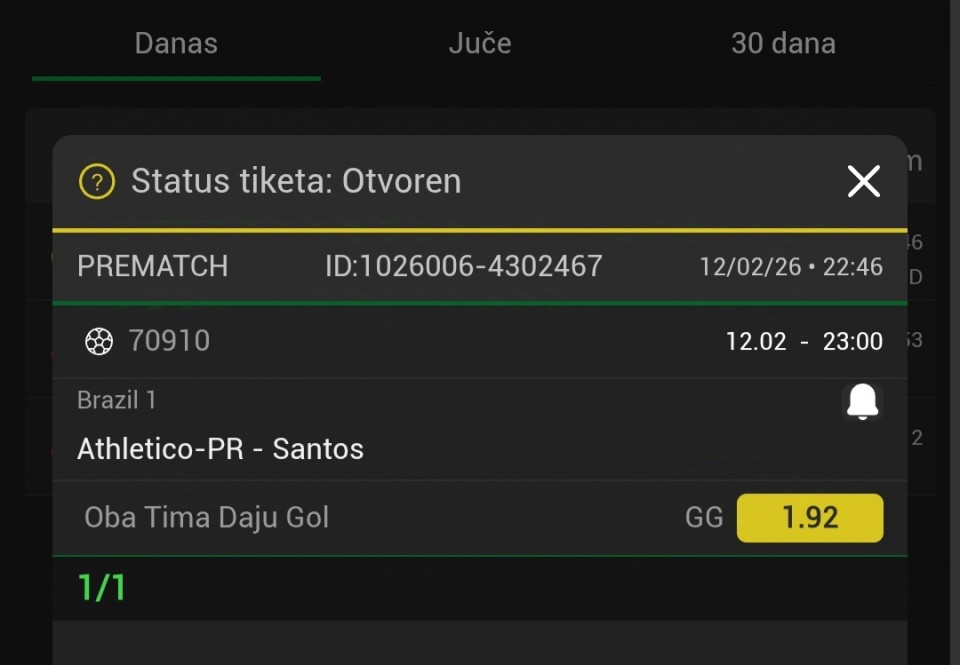Click the yellow question mark status icon
This screenshot has height=665, width=960.
point(97,182)
